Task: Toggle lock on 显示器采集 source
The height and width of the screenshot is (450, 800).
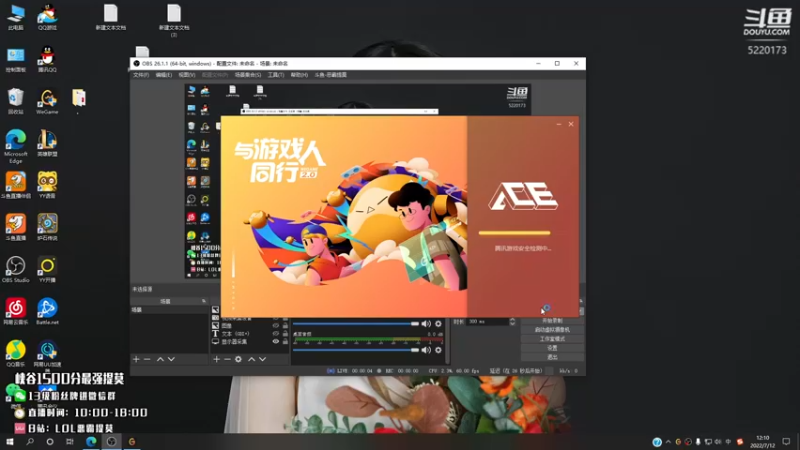Action: [x=285, y=342]
